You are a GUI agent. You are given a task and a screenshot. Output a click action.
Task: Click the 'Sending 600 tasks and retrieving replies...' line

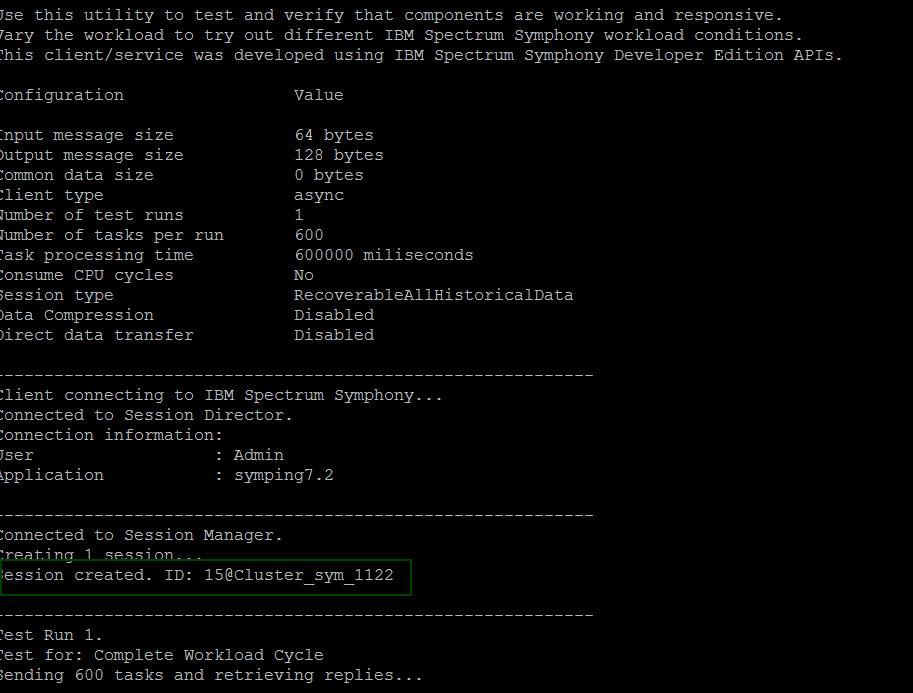211,675
